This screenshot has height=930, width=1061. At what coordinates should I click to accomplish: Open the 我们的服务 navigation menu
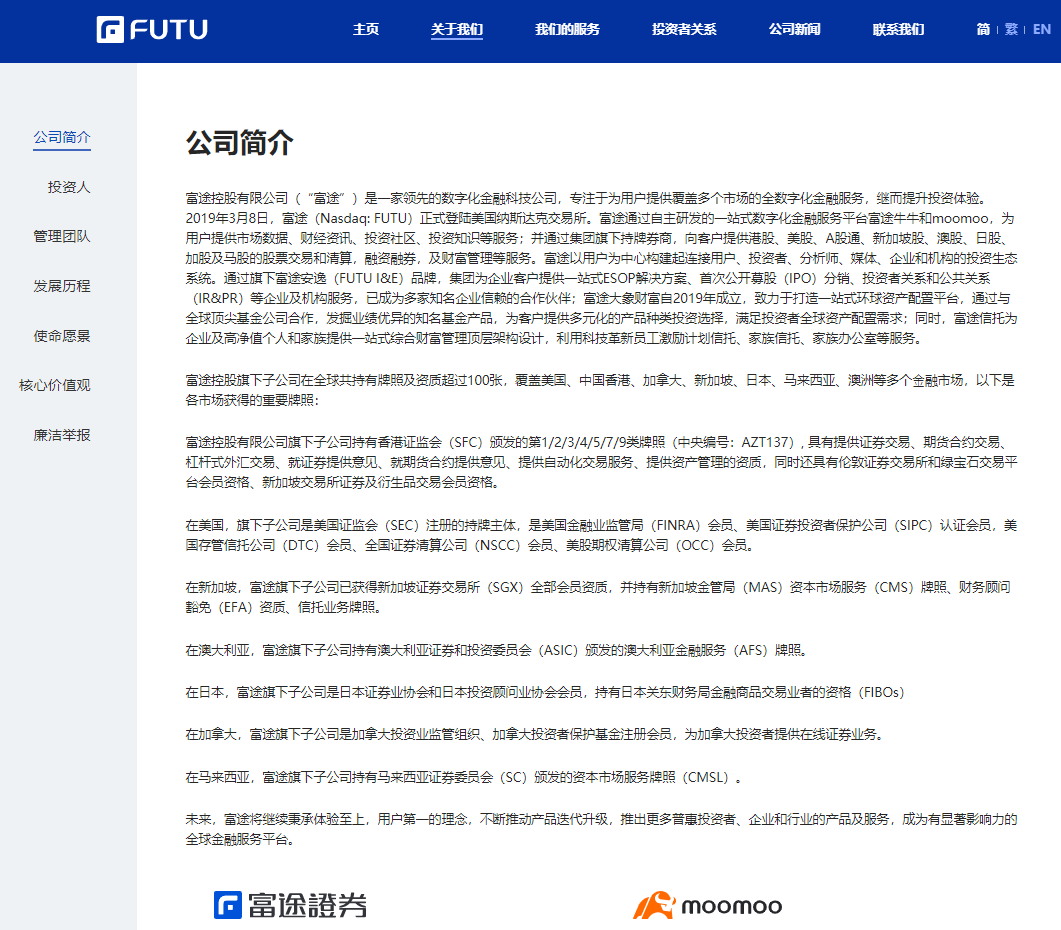coord(565,30)
